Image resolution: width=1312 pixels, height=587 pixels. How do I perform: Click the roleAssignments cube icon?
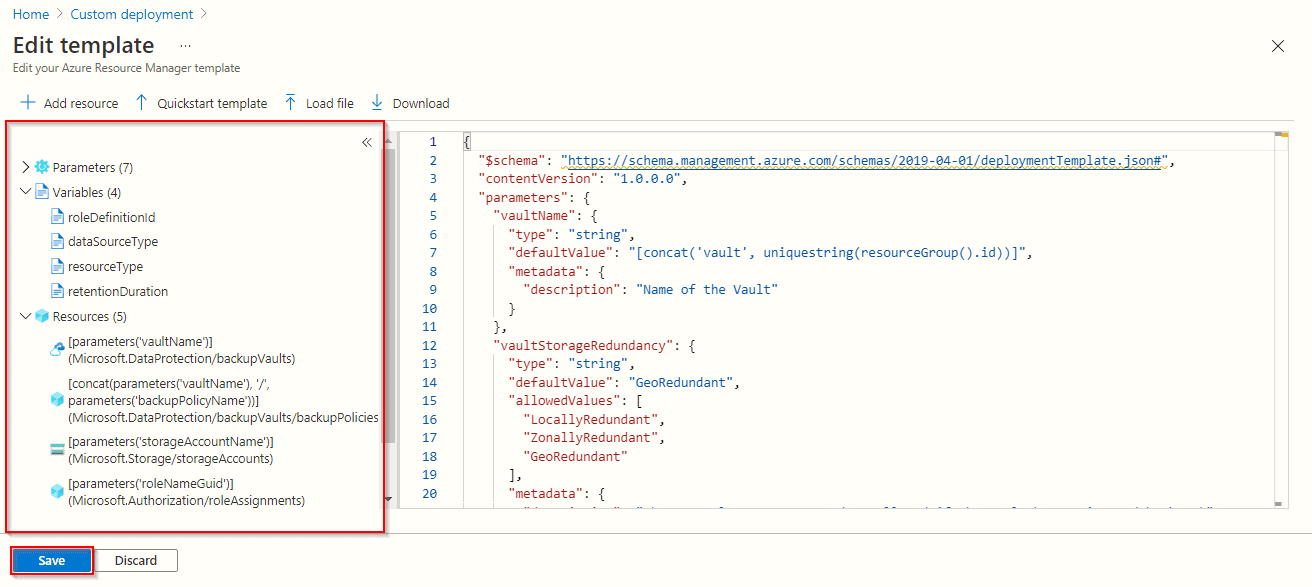(x=57, y=492)
